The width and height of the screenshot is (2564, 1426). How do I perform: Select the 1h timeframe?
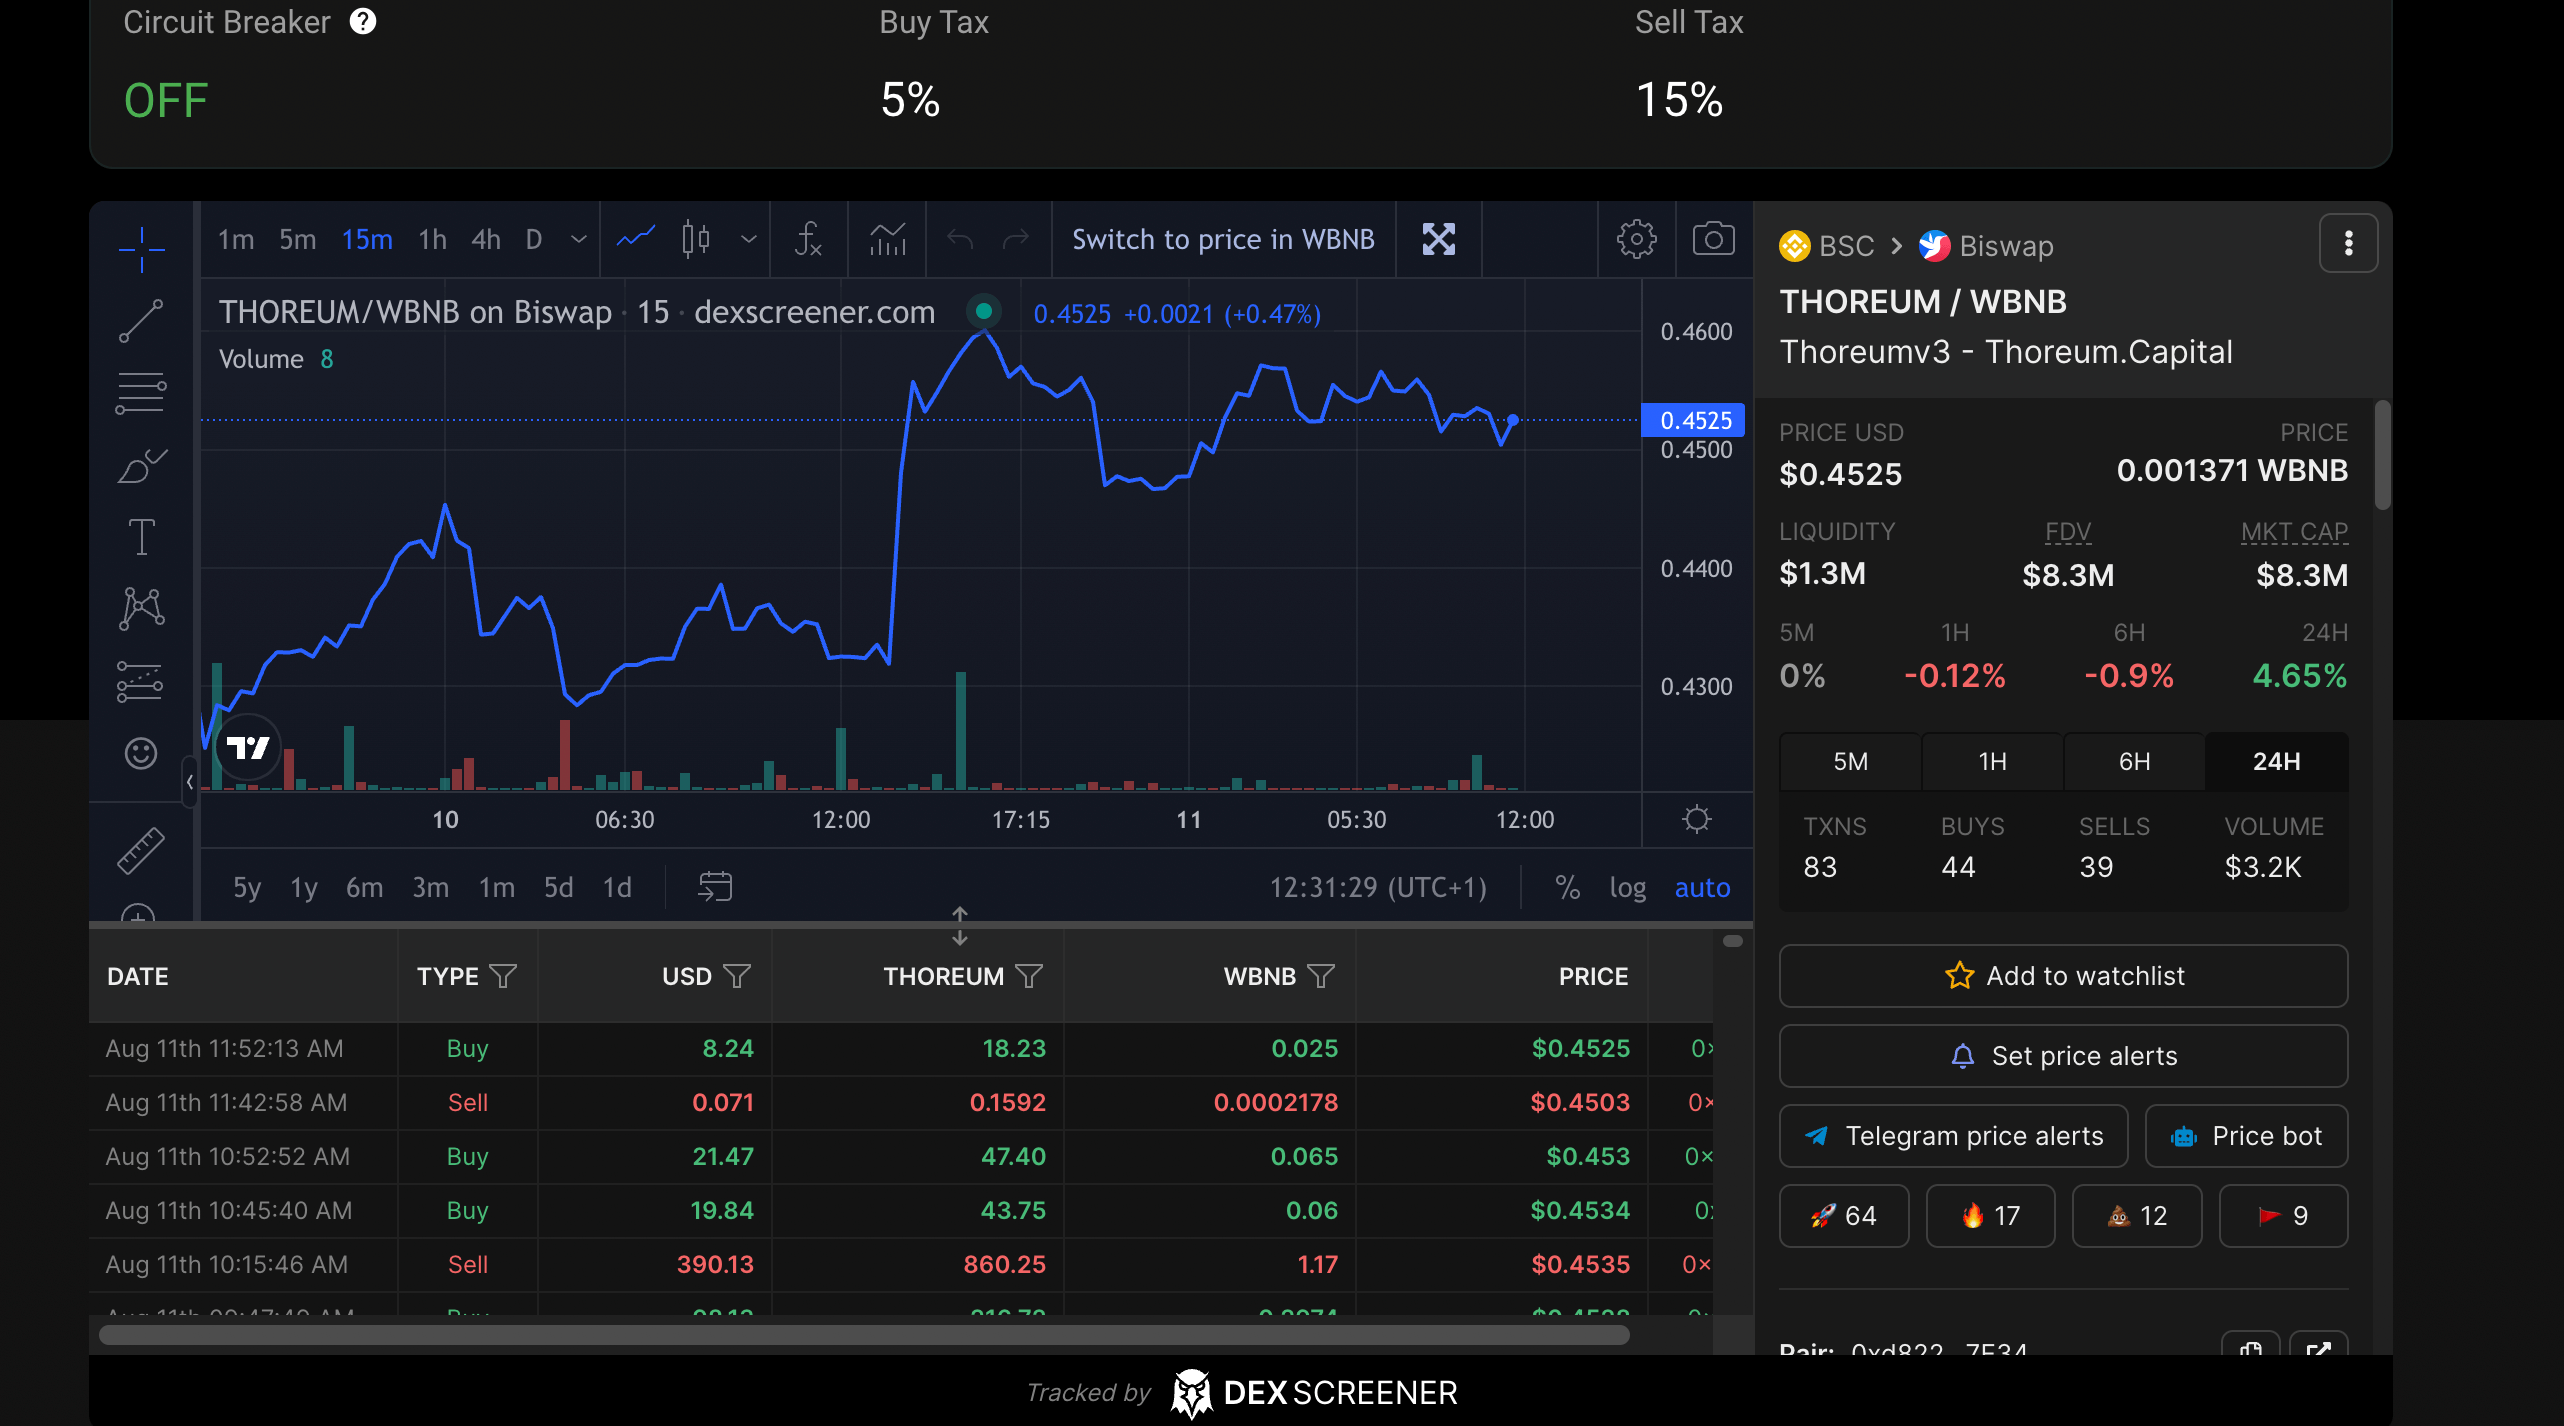pyautogui.click(x=432, y=239)
